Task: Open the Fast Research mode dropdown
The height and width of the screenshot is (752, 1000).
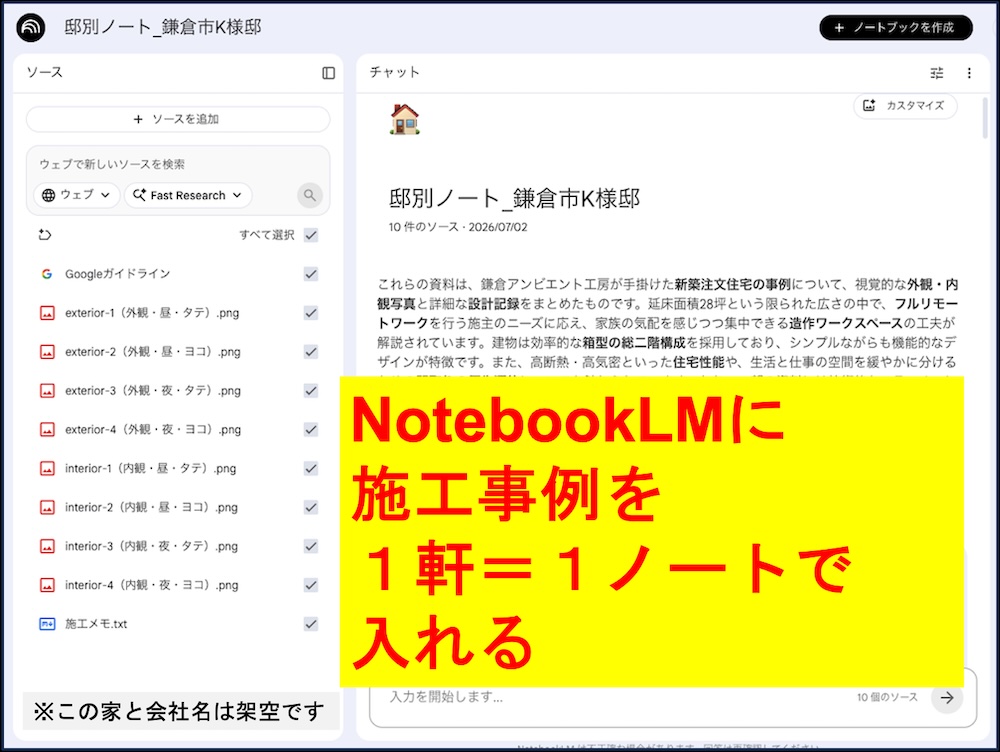Action: point(188,195)
